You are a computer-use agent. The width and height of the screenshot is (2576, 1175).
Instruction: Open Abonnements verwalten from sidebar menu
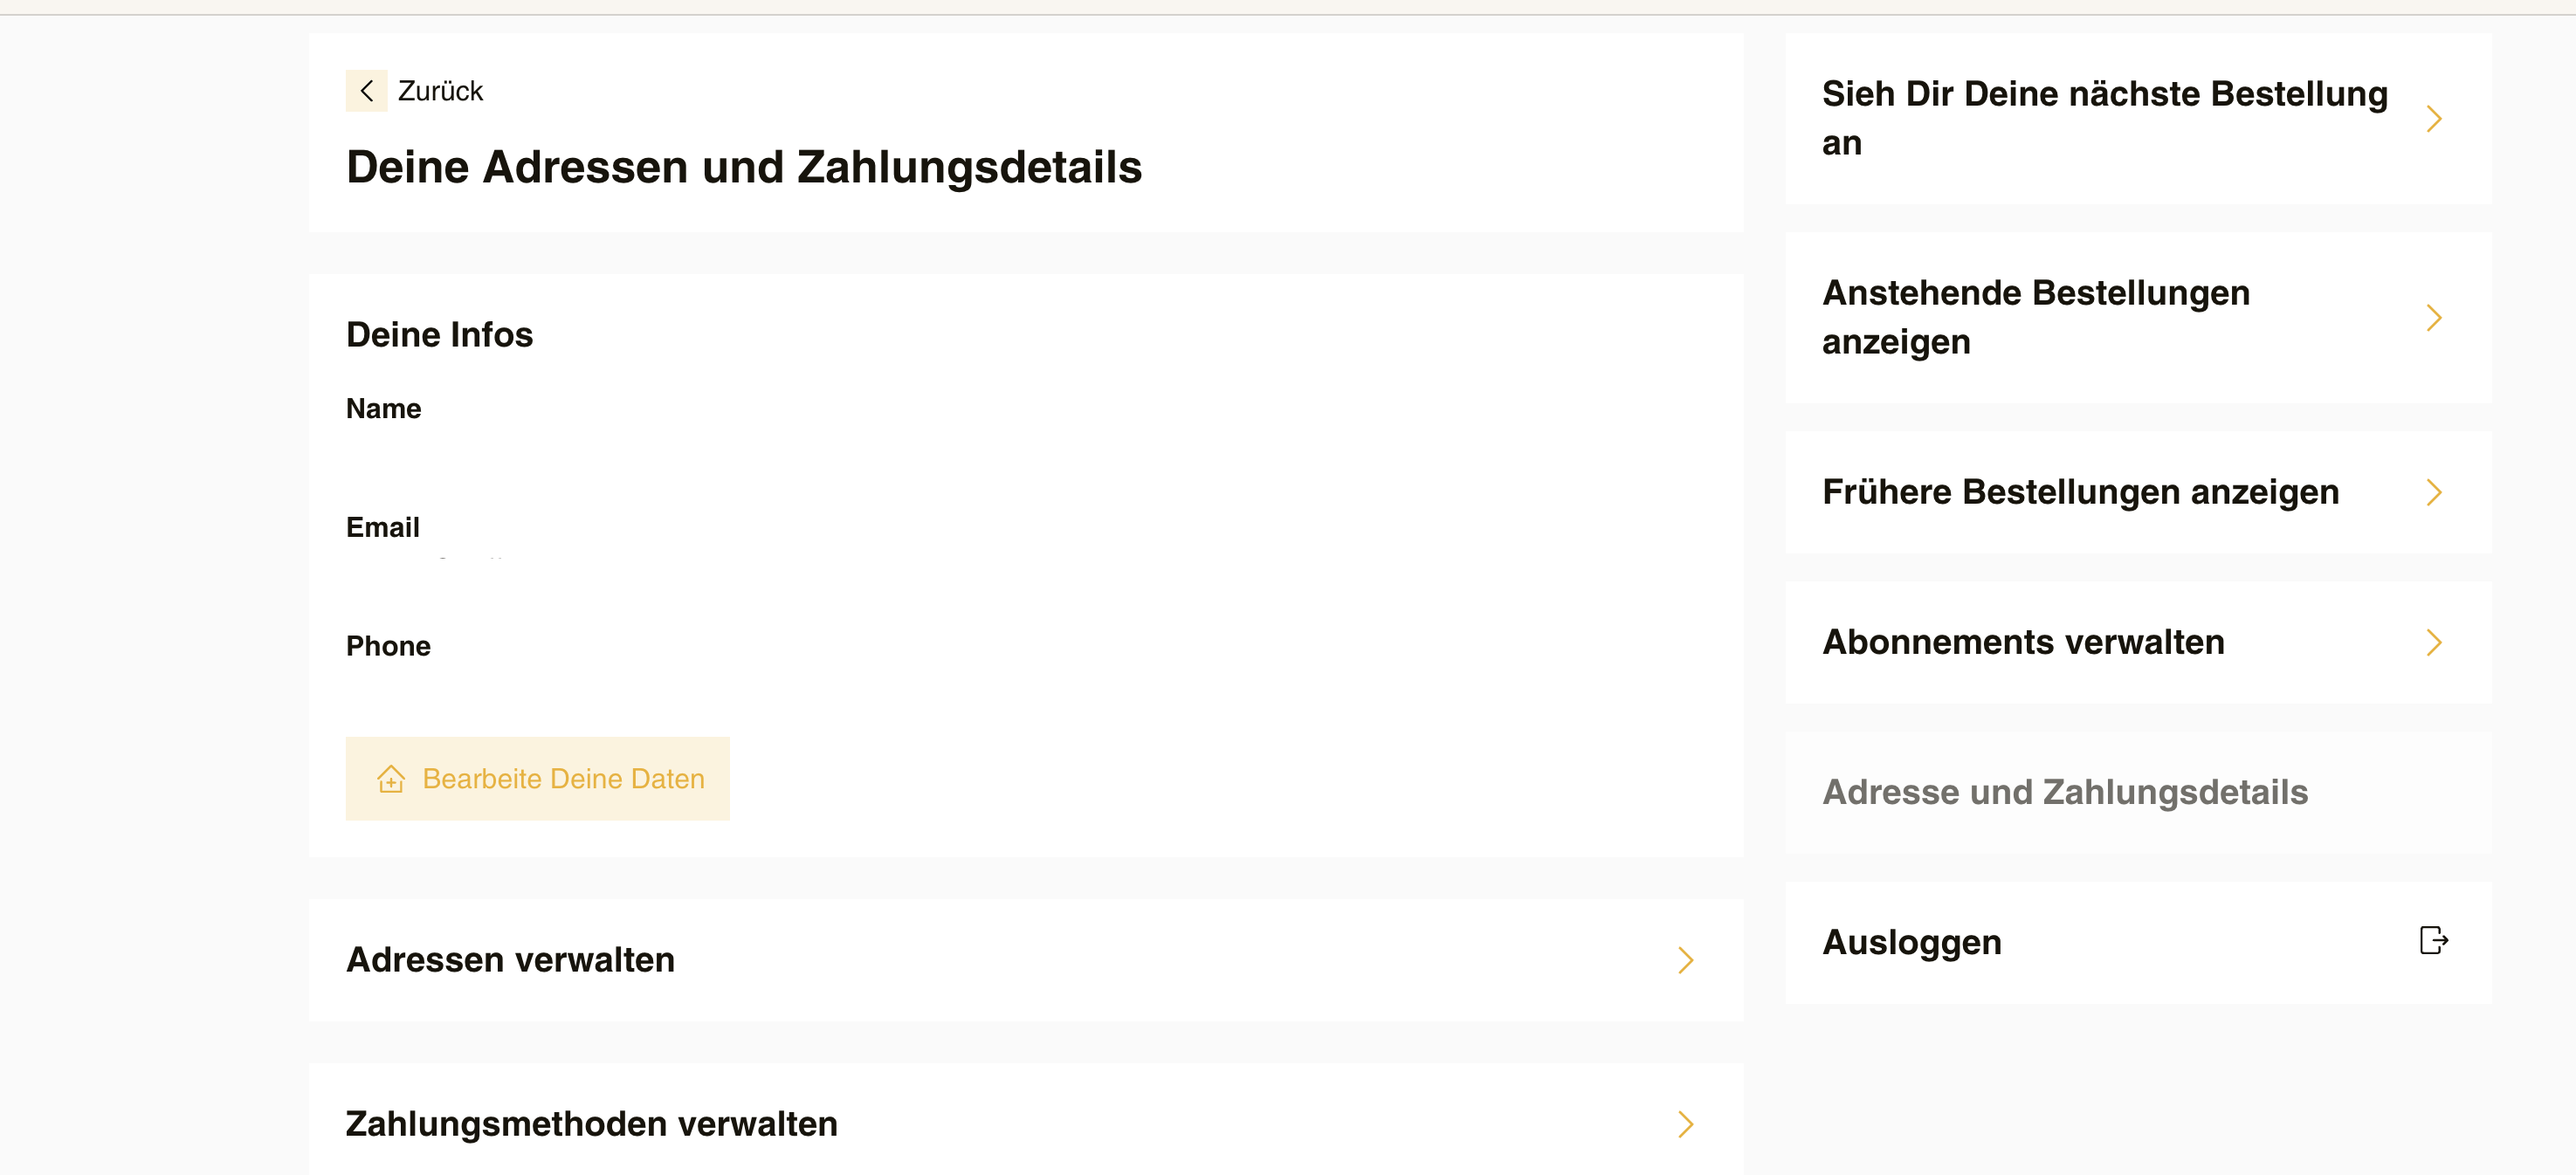[2138, 642]
